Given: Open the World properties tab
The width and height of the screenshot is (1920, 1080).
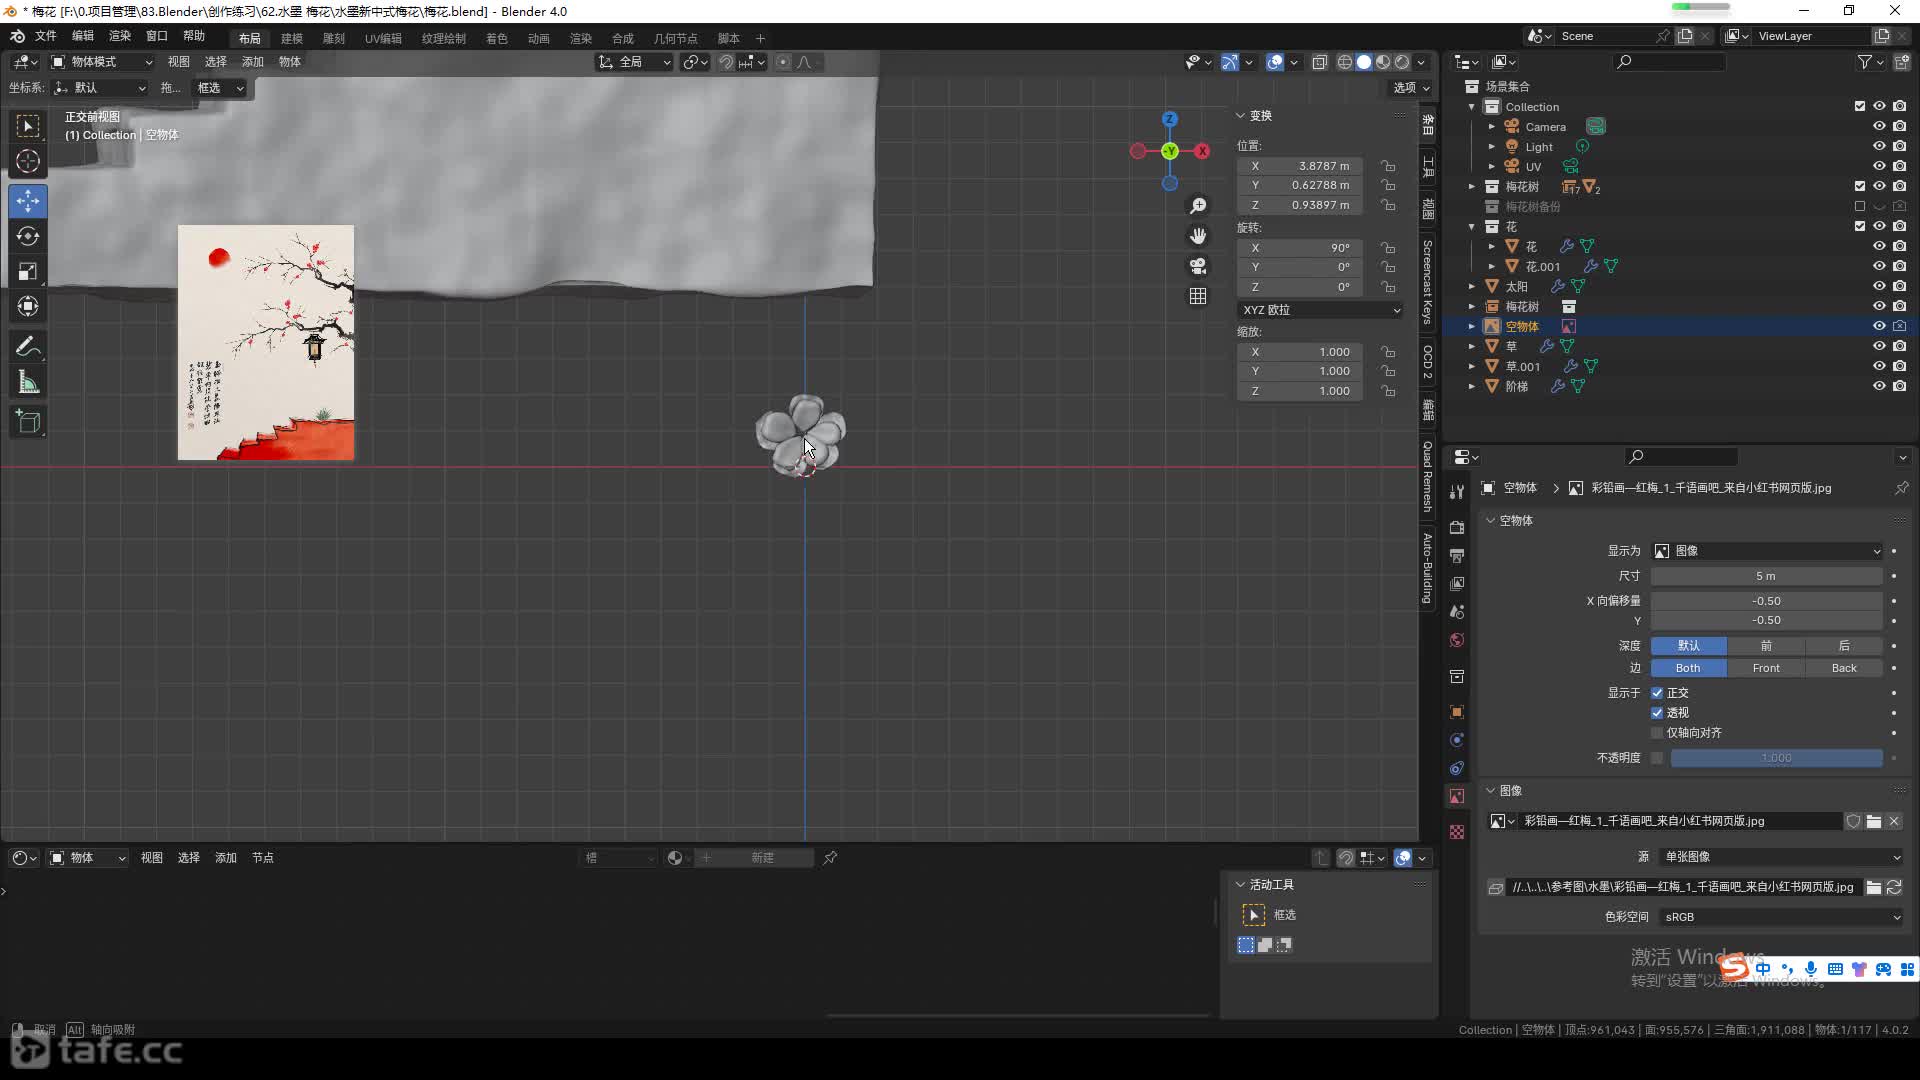Looking at the screenshot, I should tap(1457, 640).
